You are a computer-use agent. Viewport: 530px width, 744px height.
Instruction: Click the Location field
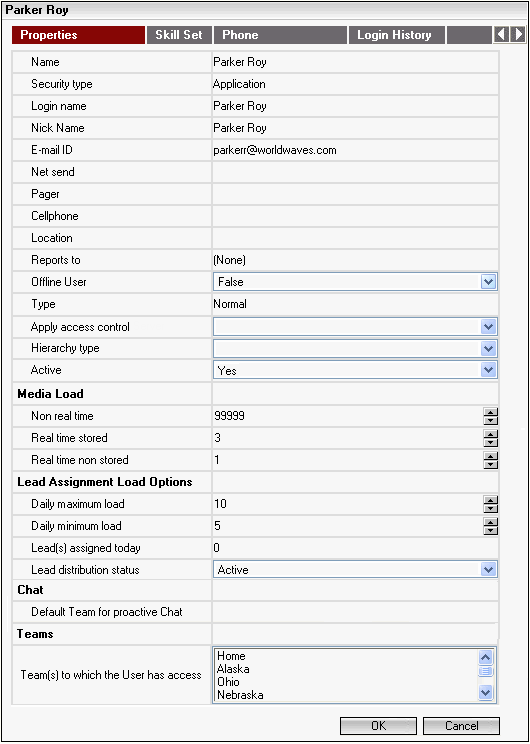pyautogui.click(x=355, y=238)
